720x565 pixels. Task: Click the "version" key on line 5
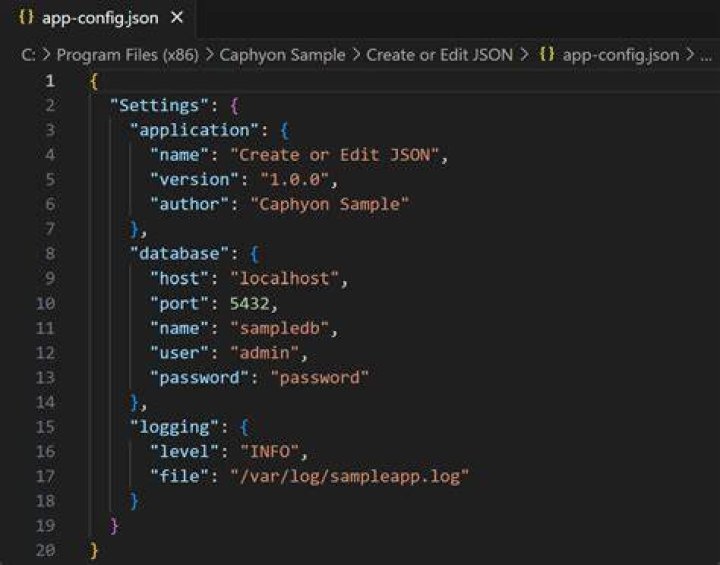click(194, 180)
